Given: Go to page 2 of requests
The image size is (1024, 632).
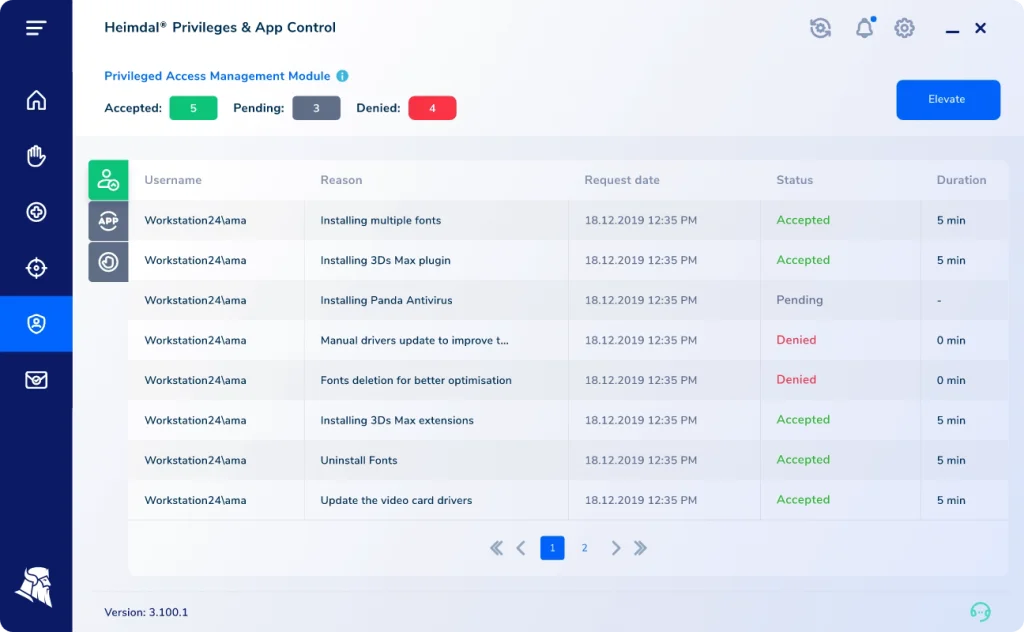Looking at the screenshot, I should click(x=584, y=548).
